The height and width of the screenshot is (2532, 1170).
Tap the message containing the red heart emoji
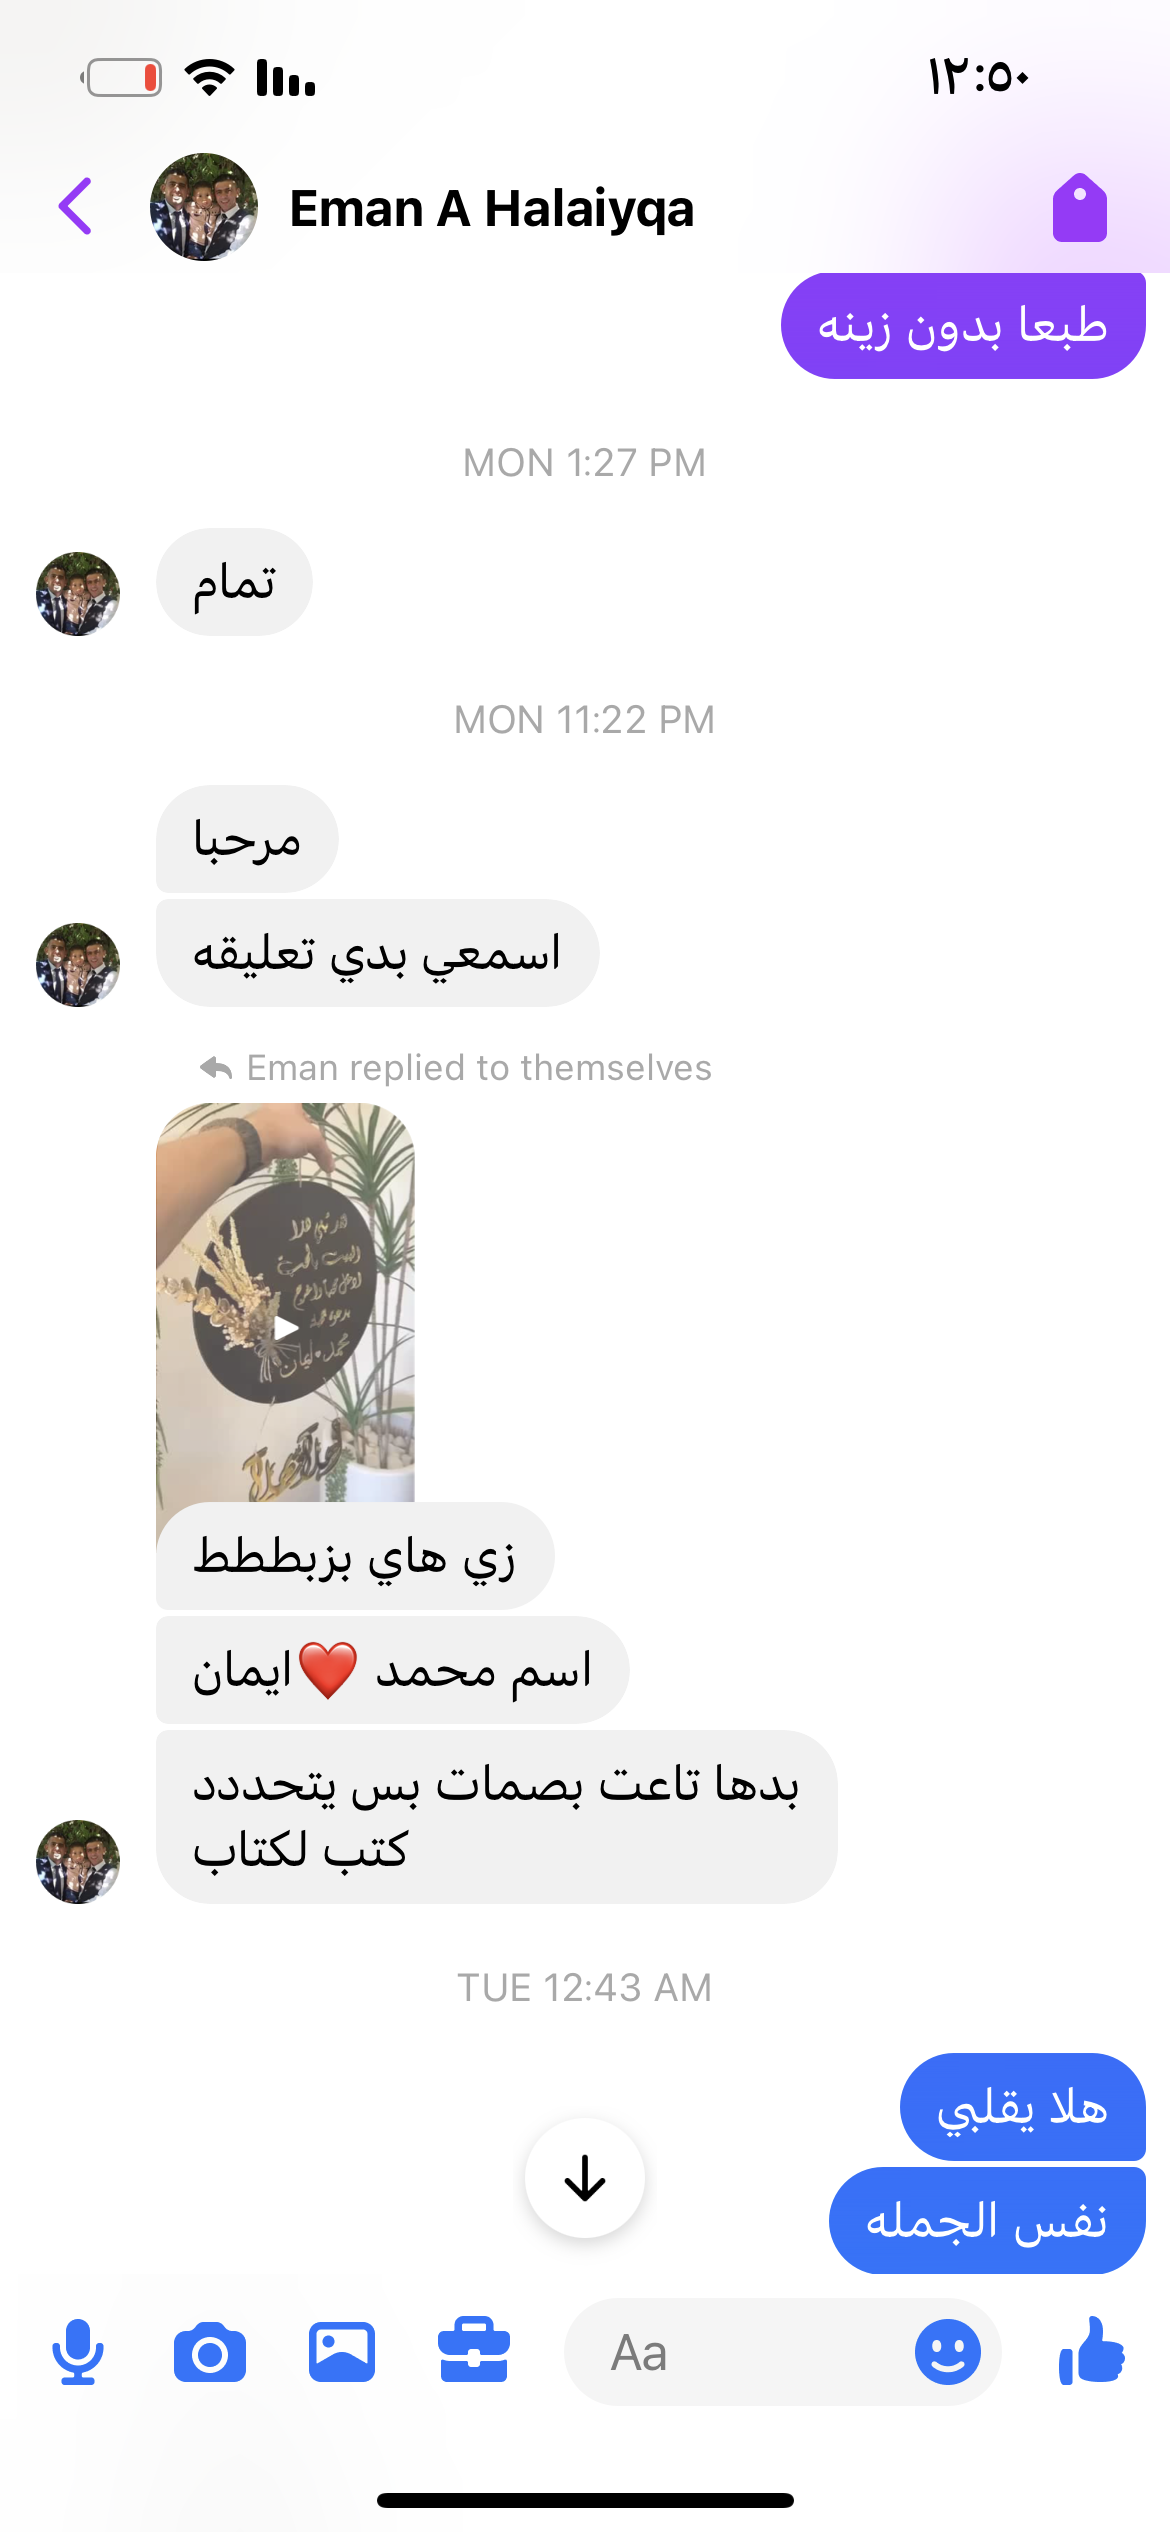pos(392,1670)
